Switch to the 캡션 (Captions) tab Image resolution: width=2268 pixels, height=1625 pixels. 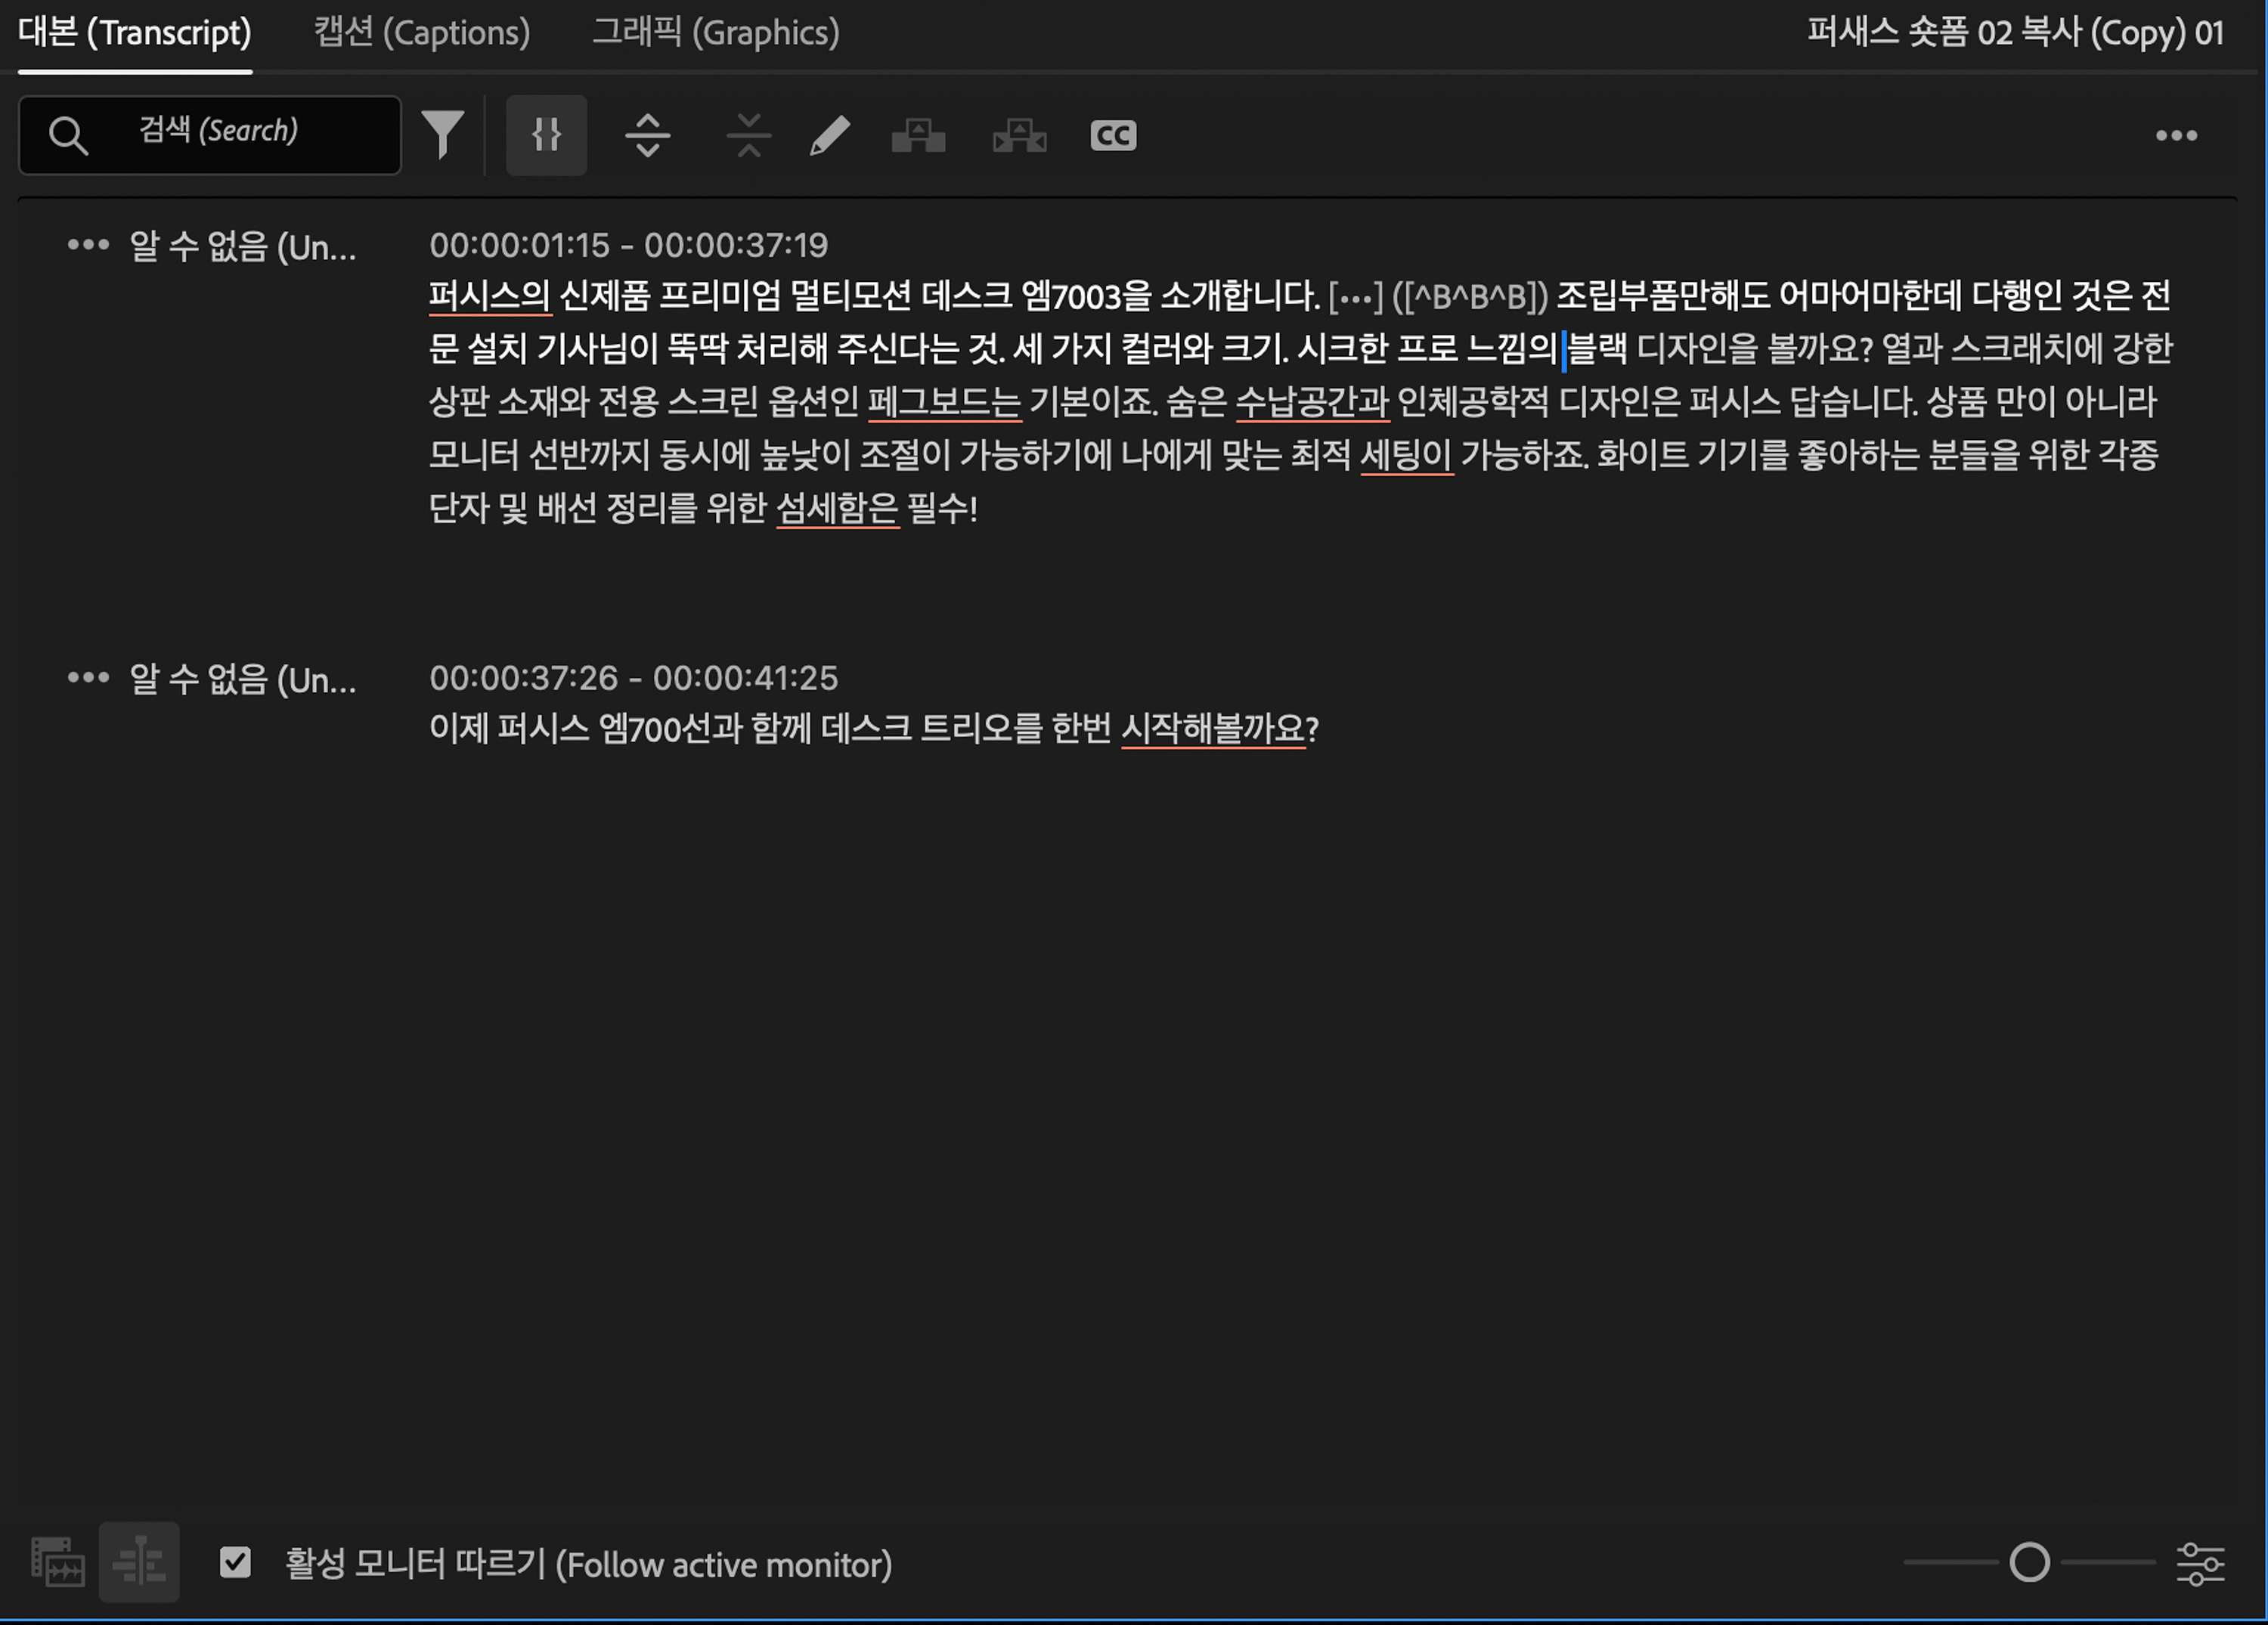[x=421, y=33]
